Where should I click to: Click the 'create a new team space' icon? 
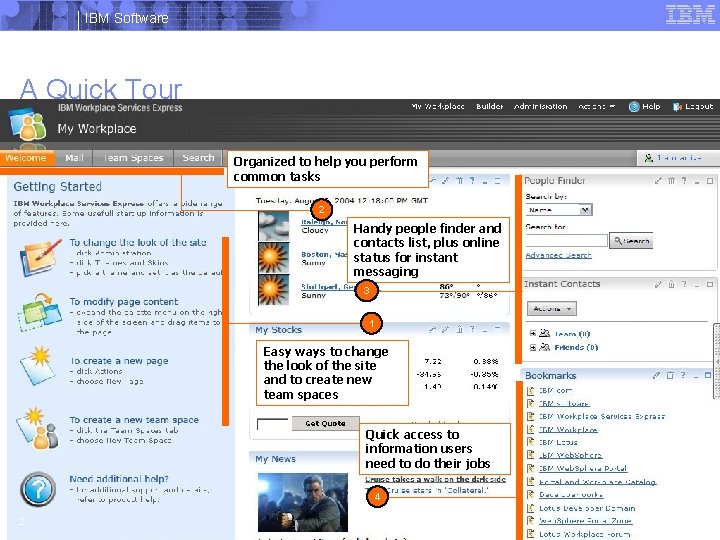[37, 428]
